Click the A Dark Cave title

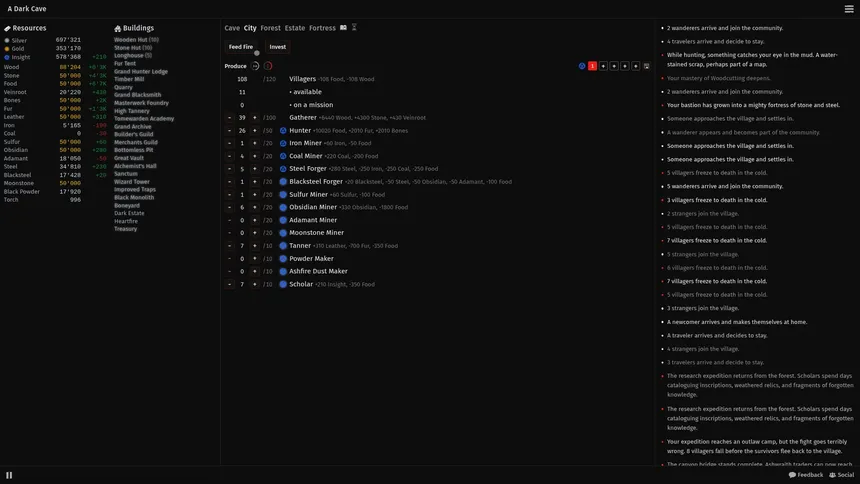(x=27, y=9)
